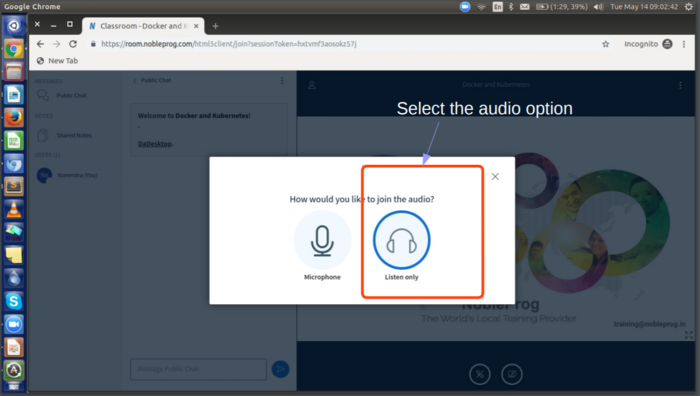This screenshot has width=700, height=396.
Task: Close the Classroom browser tab
Action: [x=196, y=26]
